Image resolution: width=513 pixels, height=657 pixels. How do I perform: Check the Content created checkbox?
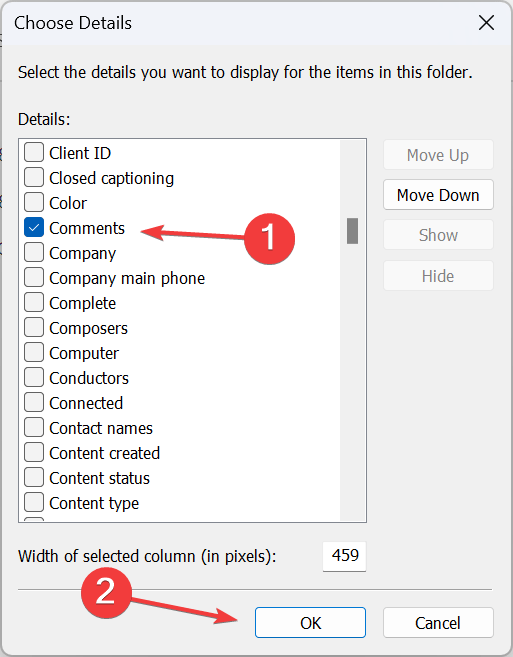[34, 453]
